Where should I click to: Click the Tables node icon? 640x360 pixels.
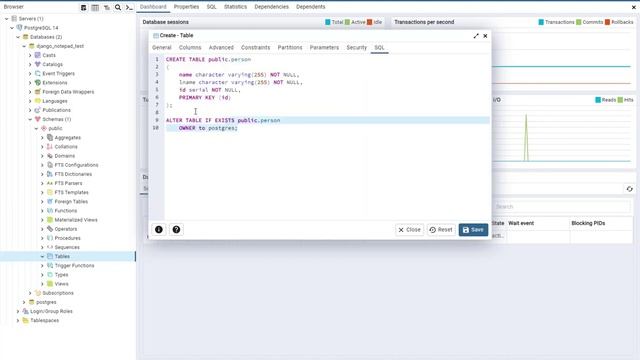click(x=50, y=256)
